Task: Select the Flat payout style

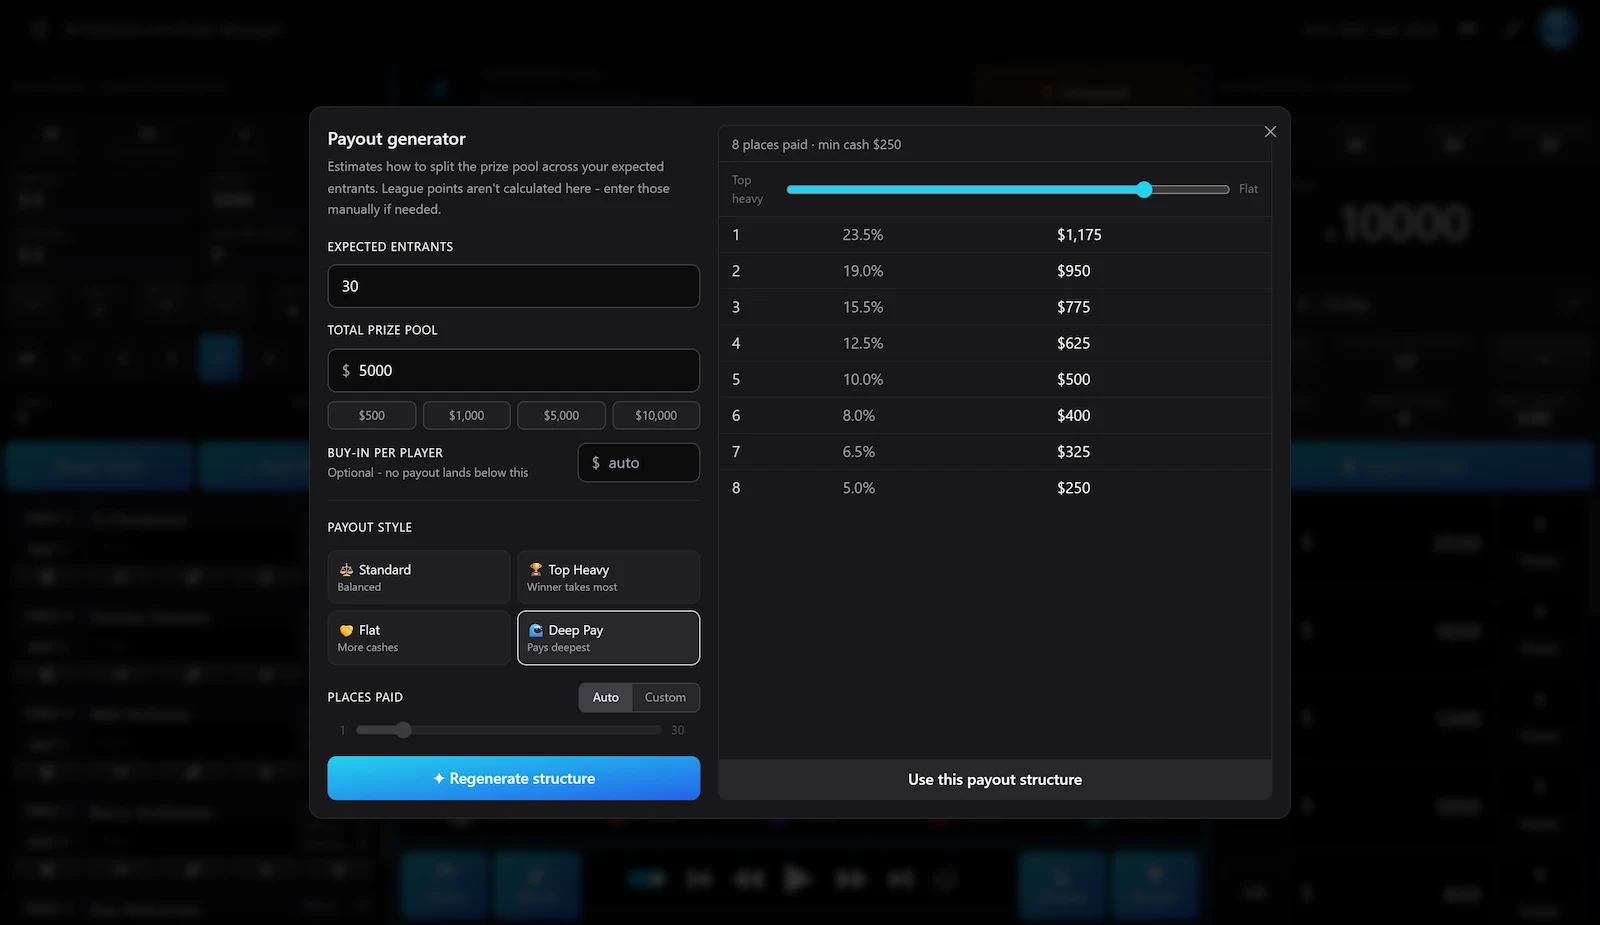Action: (419, 638)
